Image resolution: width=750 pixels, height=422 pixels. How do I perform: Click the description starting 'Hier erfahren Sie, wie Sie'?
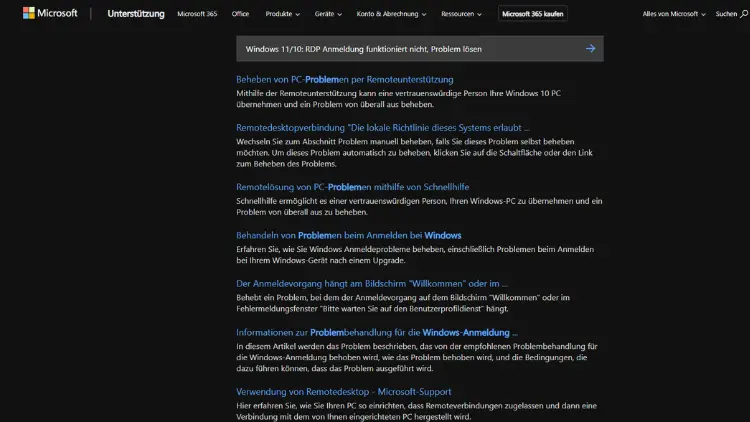click(x=416, y=411)
